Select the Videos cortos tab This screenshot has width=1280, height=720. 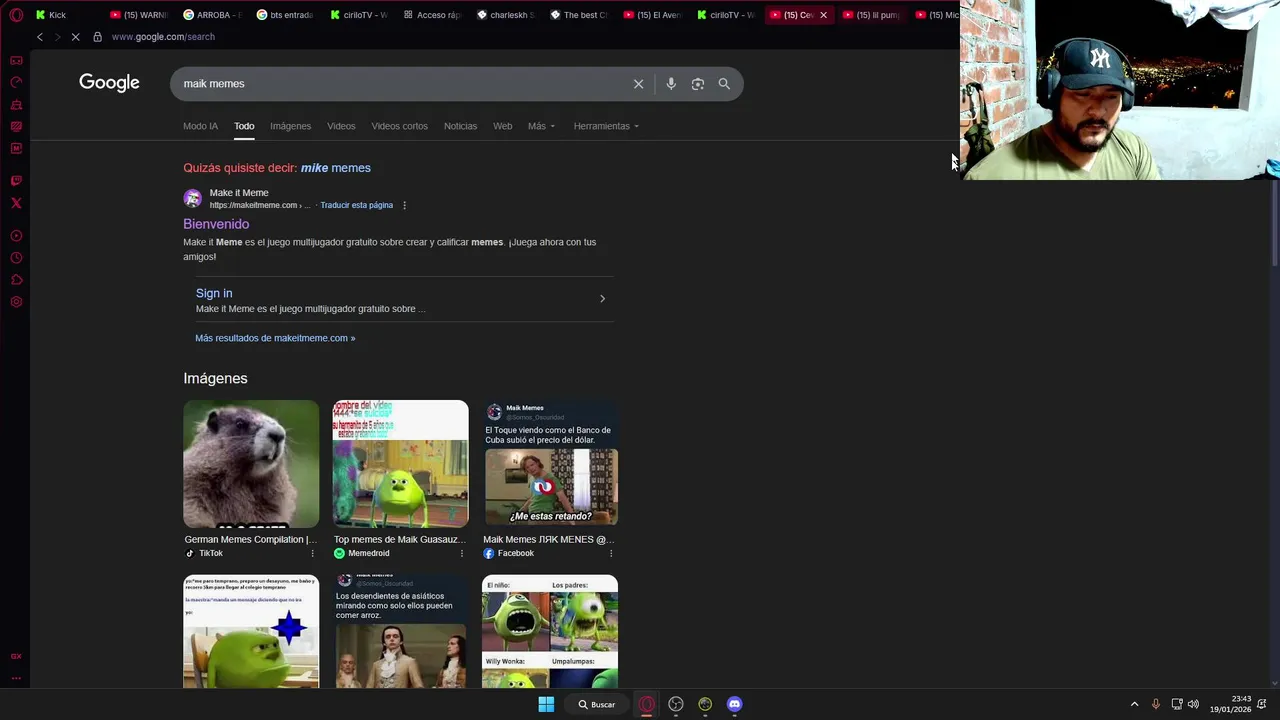coord(399,126)
